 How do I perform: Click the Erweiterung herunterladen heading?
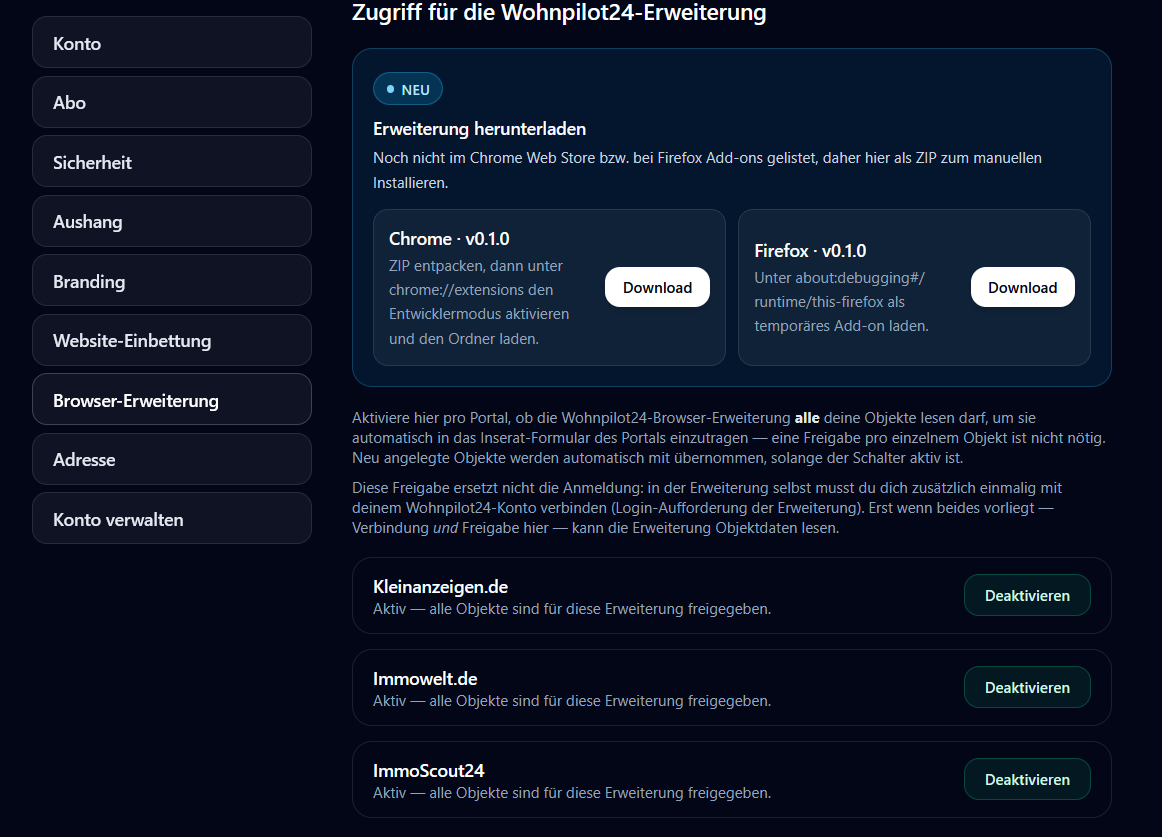pyautogui.click(x=479, y=129)
